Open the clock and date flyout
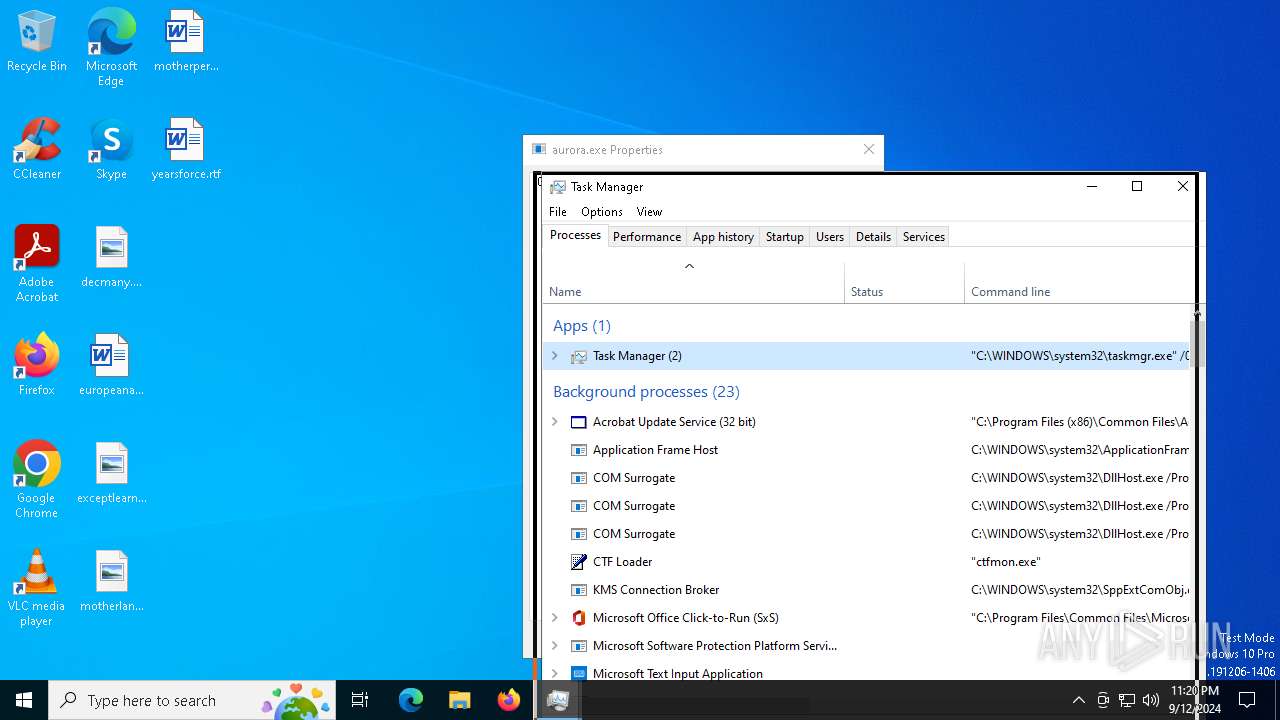The height and width of the screenshot is (720, 1280). (x=1194, y=700)
